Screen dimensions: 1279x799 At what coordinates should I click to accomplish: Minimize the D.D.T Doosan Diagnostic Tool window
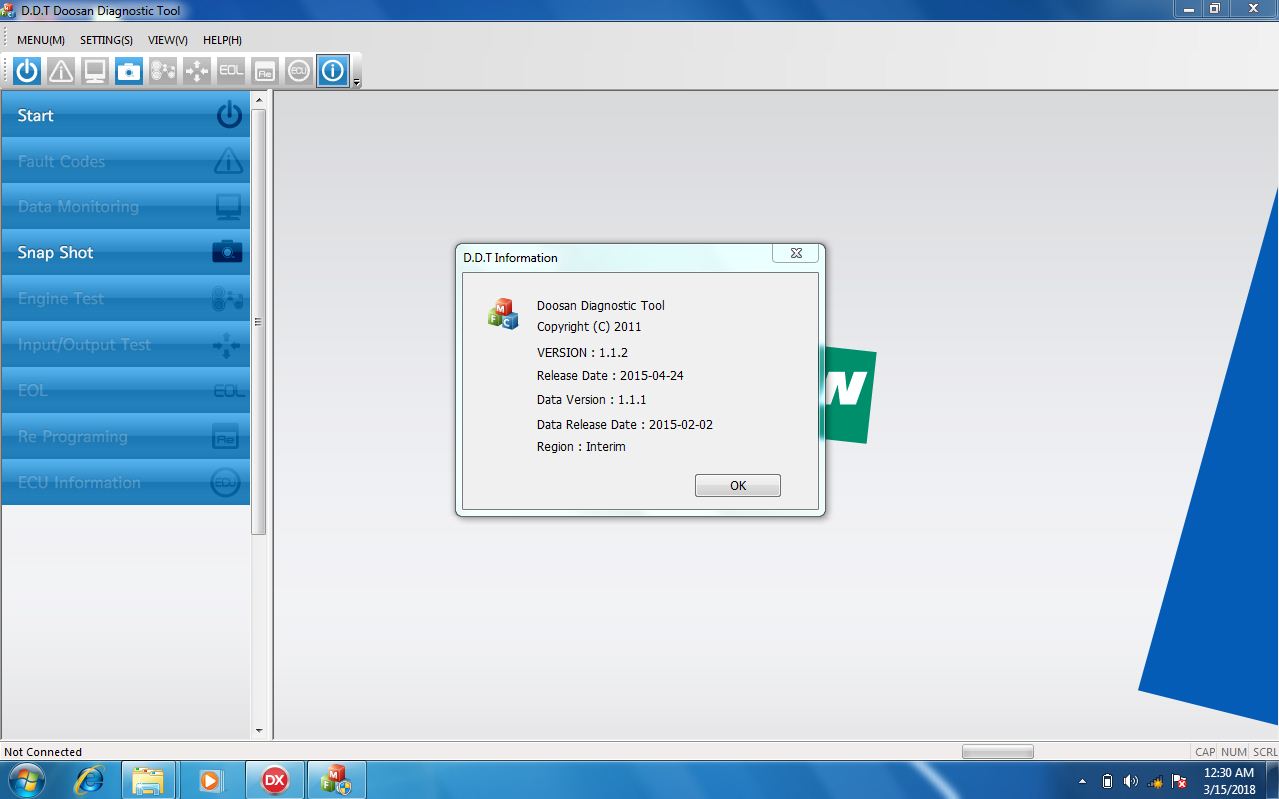coord(1188,9)
